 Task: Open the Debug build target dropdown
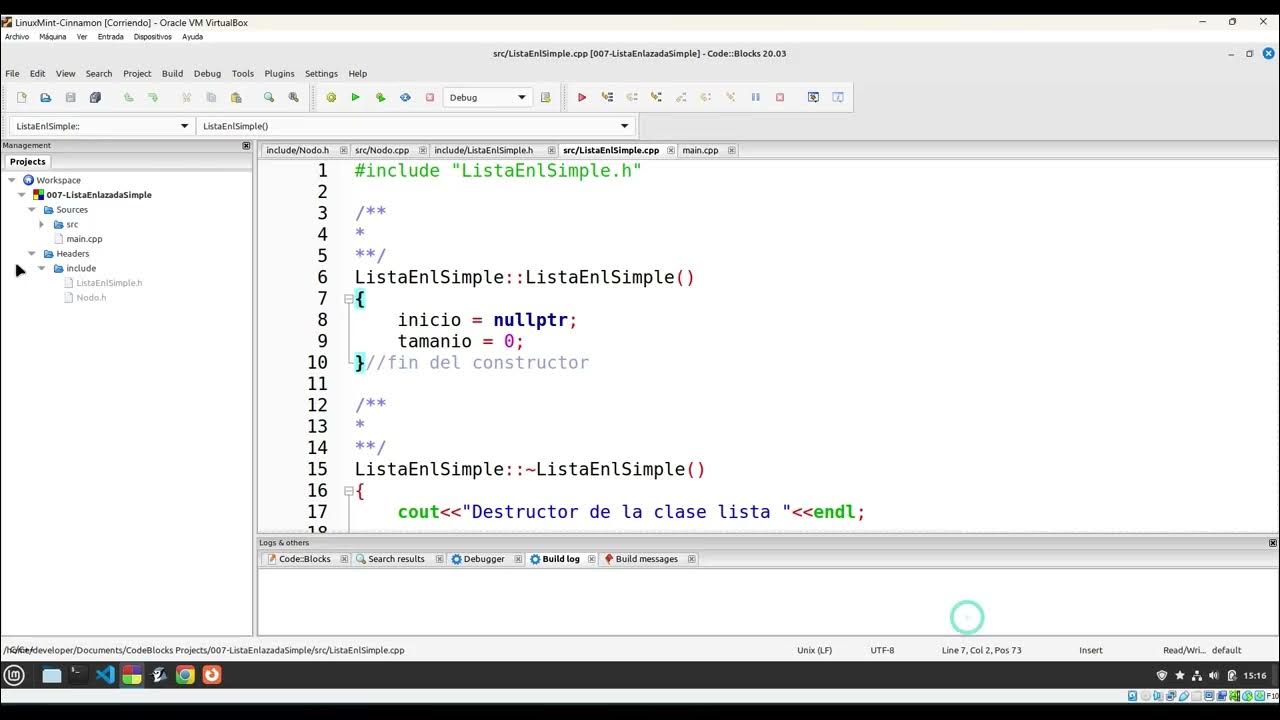487,97
